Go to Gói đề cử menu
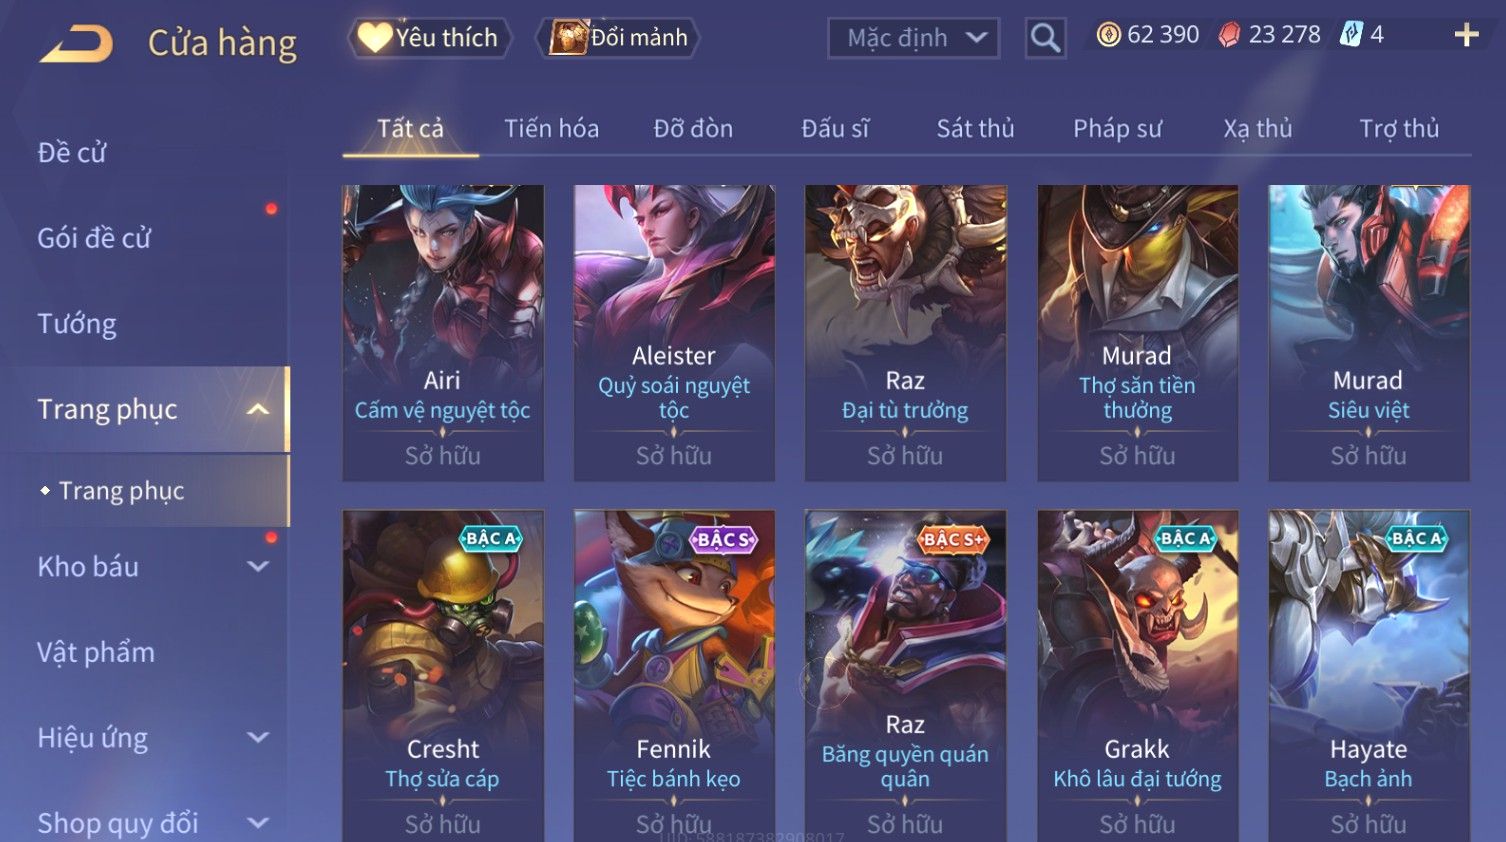 pos(94,238)
